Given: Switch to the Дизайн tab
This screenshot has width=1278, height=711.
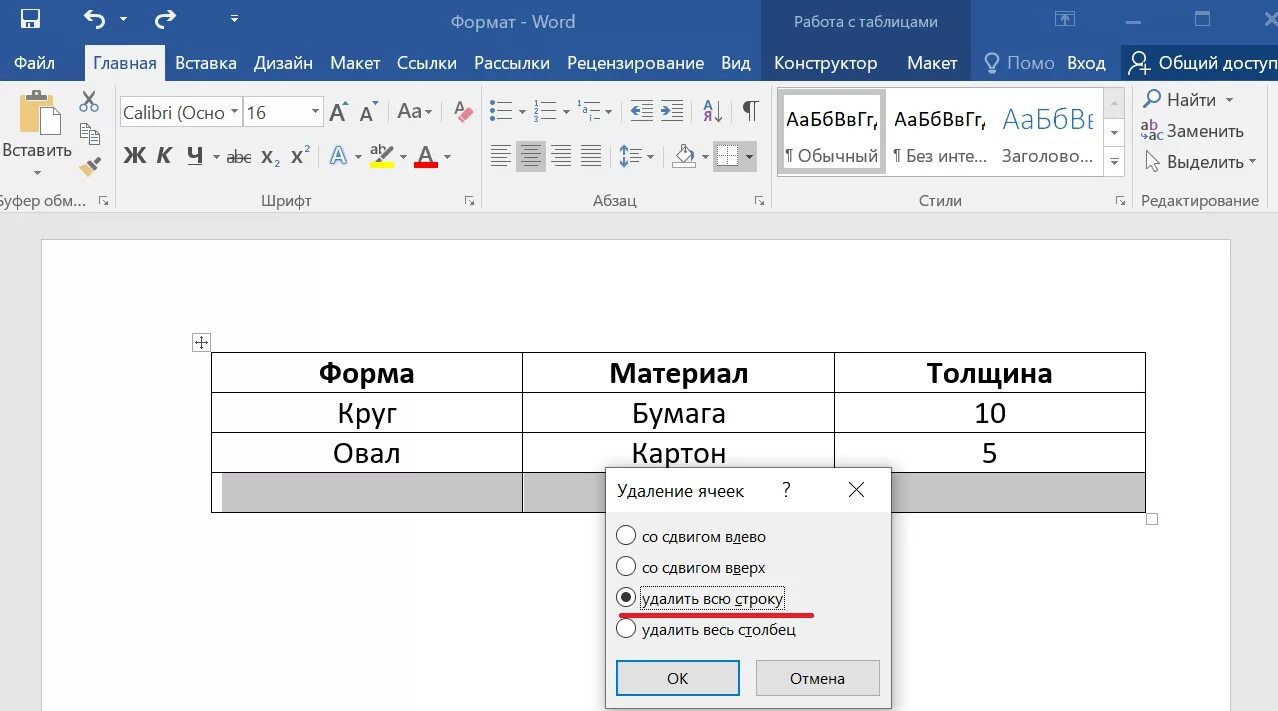Looking at the screenshot, I should (x=283, y=62).
